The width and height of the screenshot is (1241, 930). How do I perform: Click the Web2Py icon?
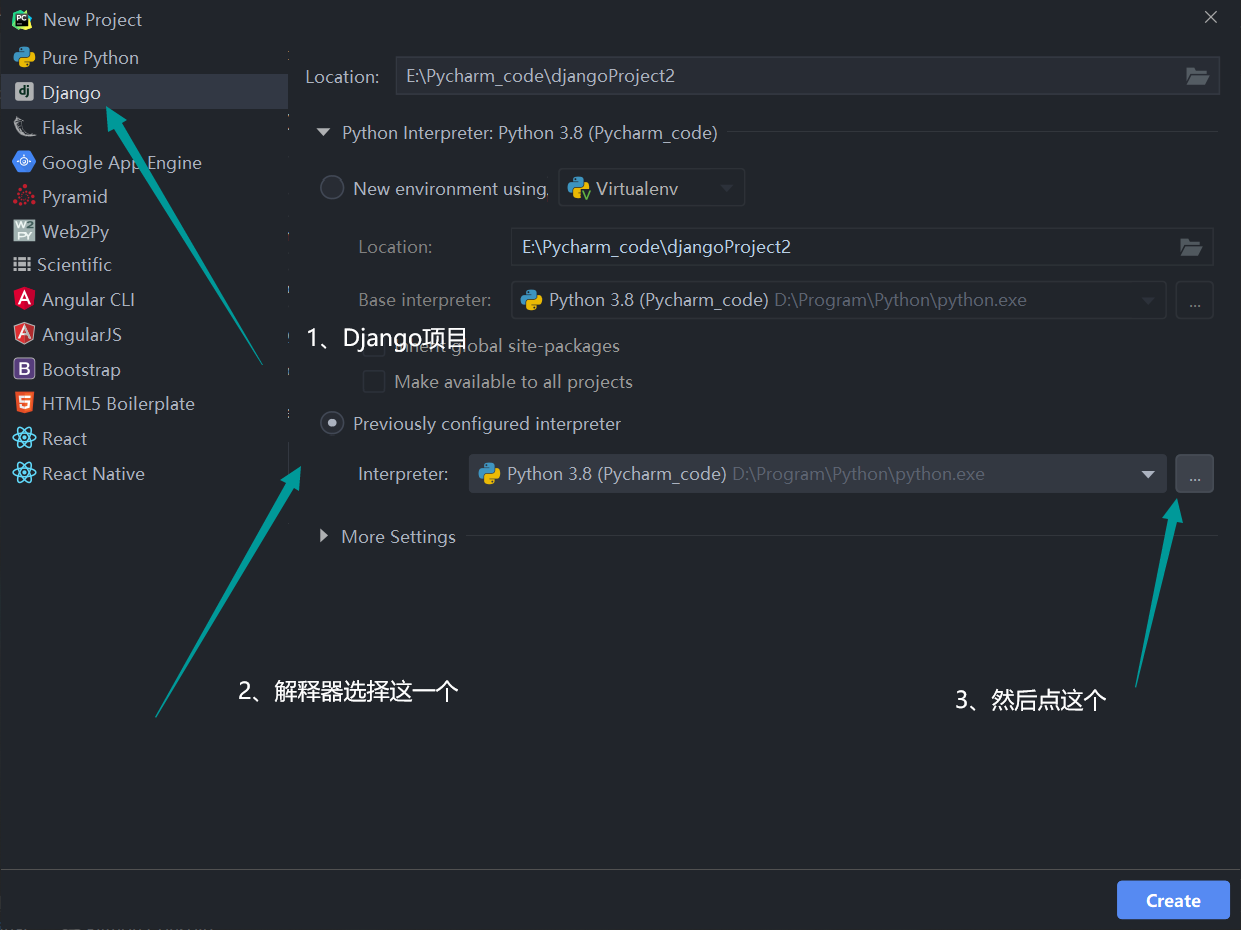pos(24,231)
